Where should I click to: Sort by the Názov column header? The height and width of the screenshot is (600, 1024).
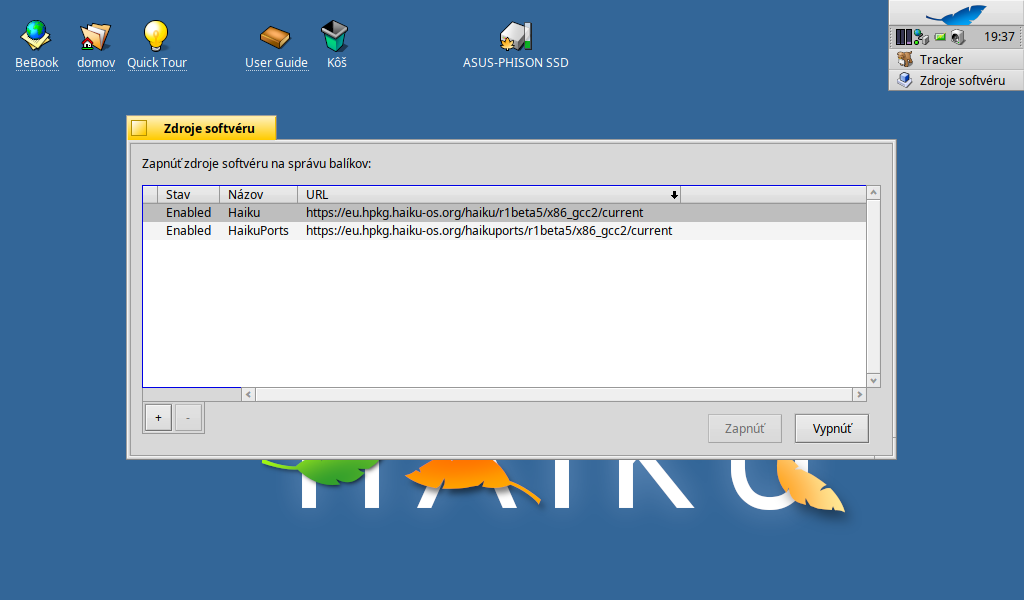259,195
